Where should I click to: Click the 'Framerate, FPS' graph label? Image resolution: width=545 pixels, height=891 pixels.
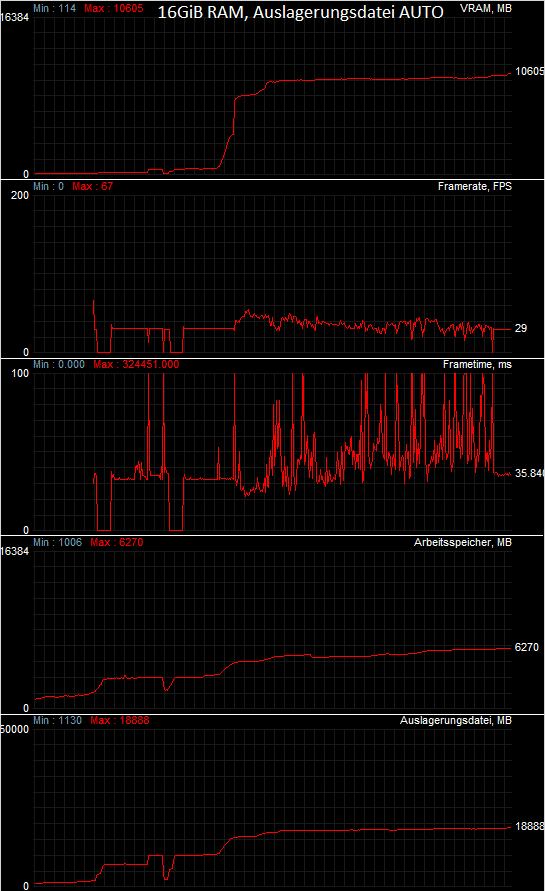[475, 186]
